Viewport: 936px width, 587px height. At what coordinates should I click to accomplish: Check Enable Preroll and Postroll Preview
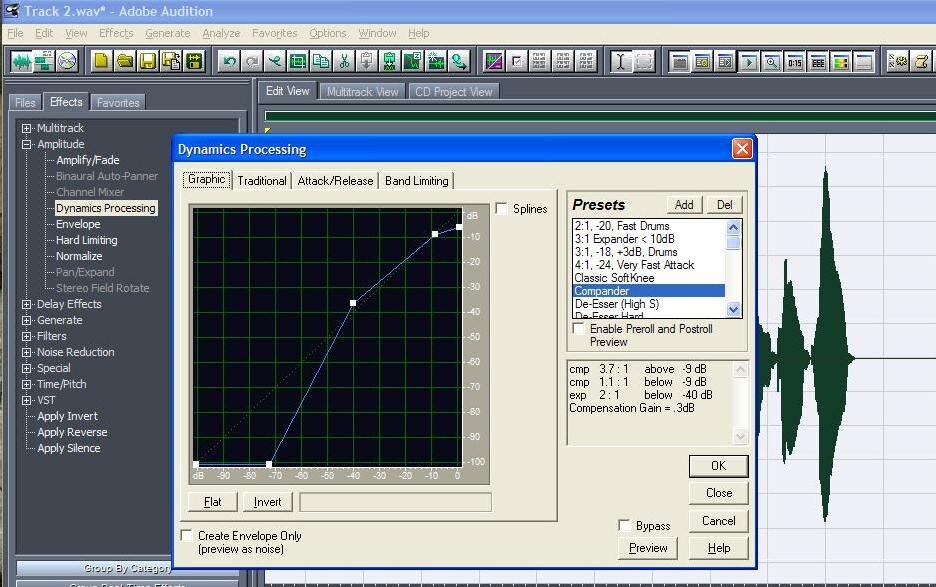[x=578, y=329]
